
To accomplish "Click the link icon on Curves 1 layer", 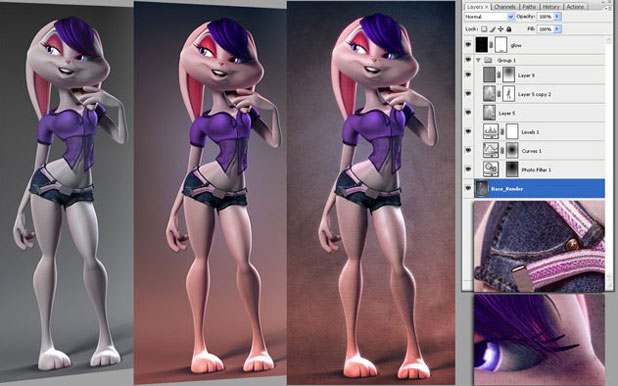I will tap(502, 151).
